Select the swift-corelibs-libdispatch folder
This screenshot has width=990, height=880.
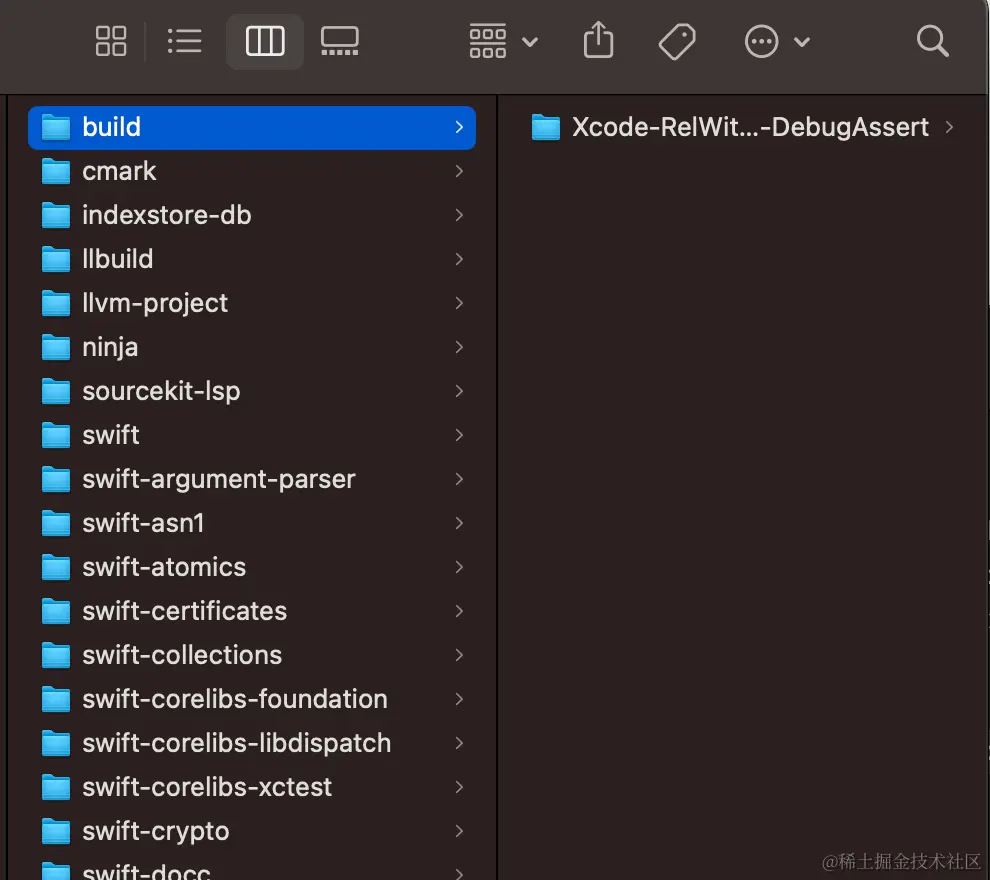tap(252, 743)
